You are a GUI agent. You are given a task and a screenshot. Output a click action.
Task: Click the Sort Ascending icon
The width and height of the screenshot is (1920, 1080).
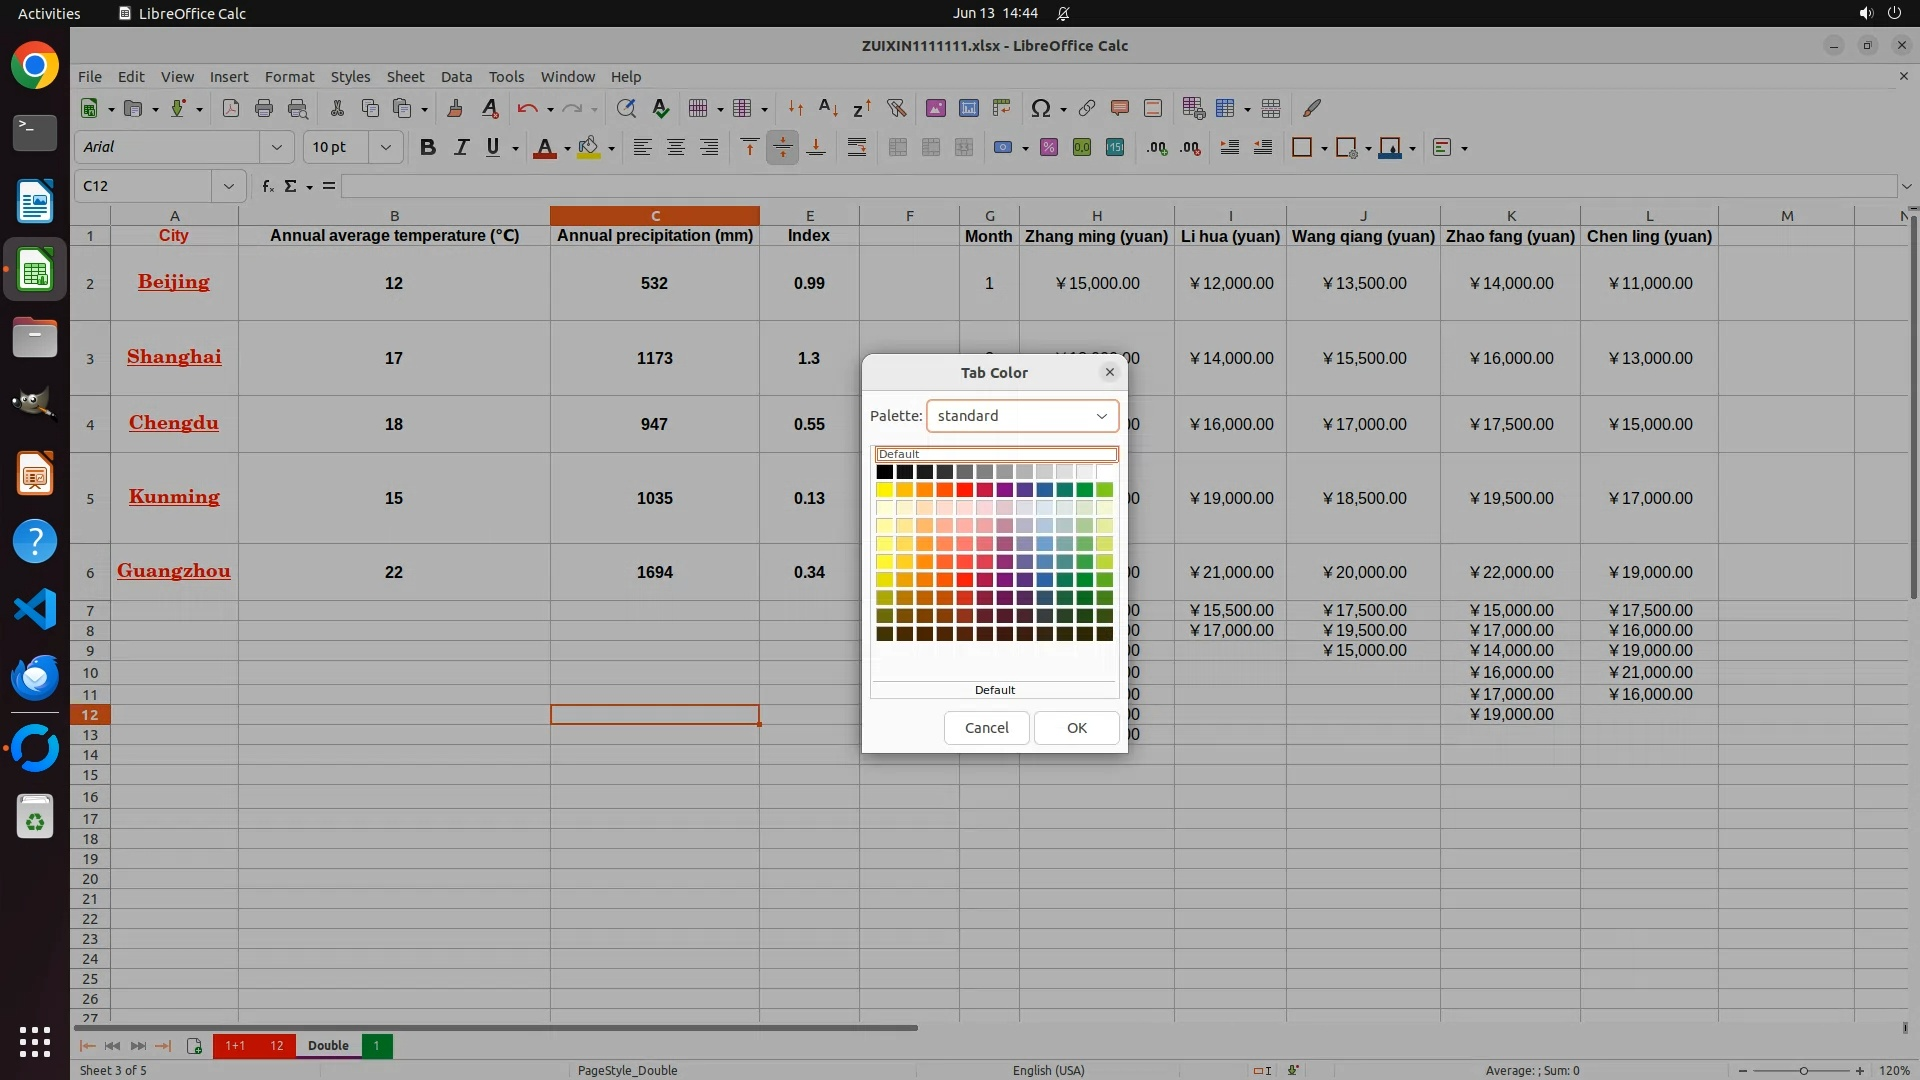click(828, 108)
